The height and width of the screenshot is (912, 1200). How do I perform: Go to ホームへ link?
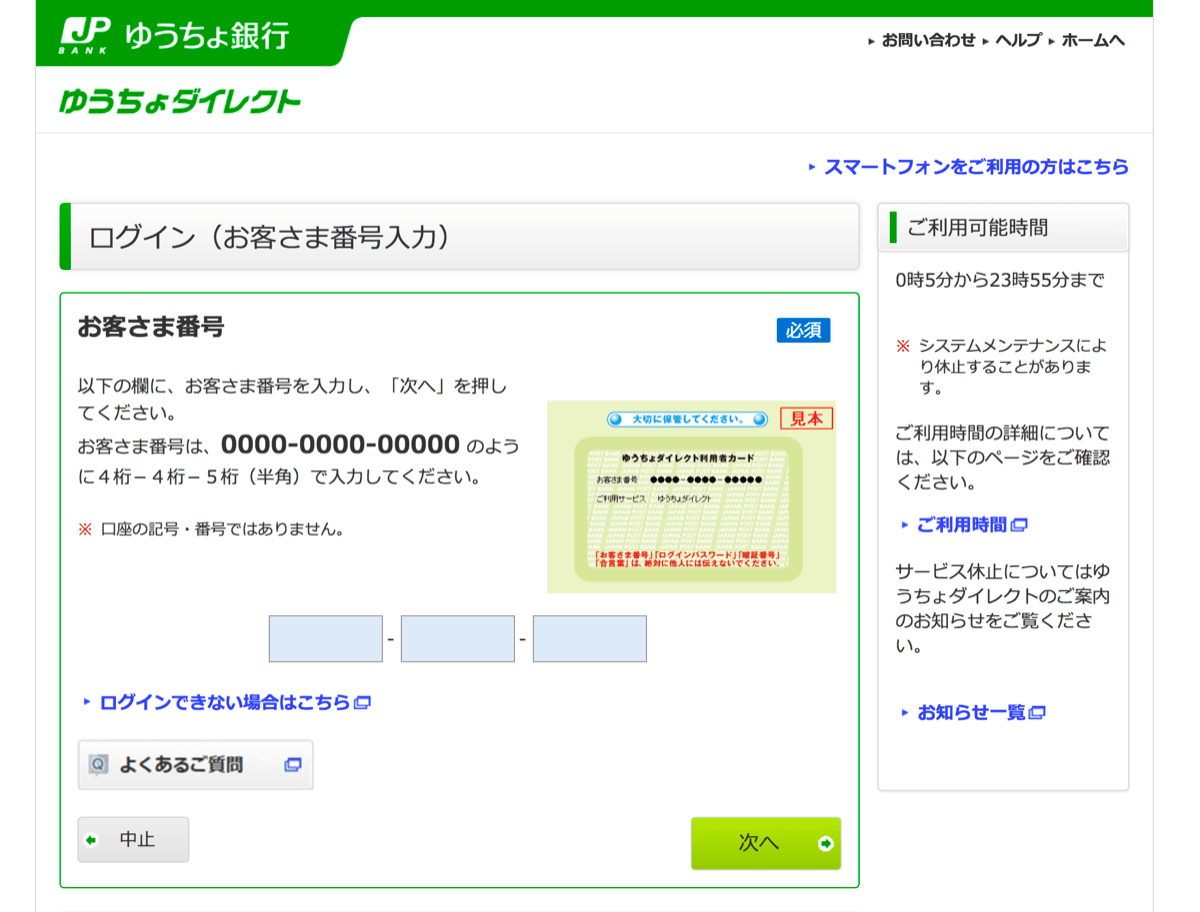(1092, 41)
